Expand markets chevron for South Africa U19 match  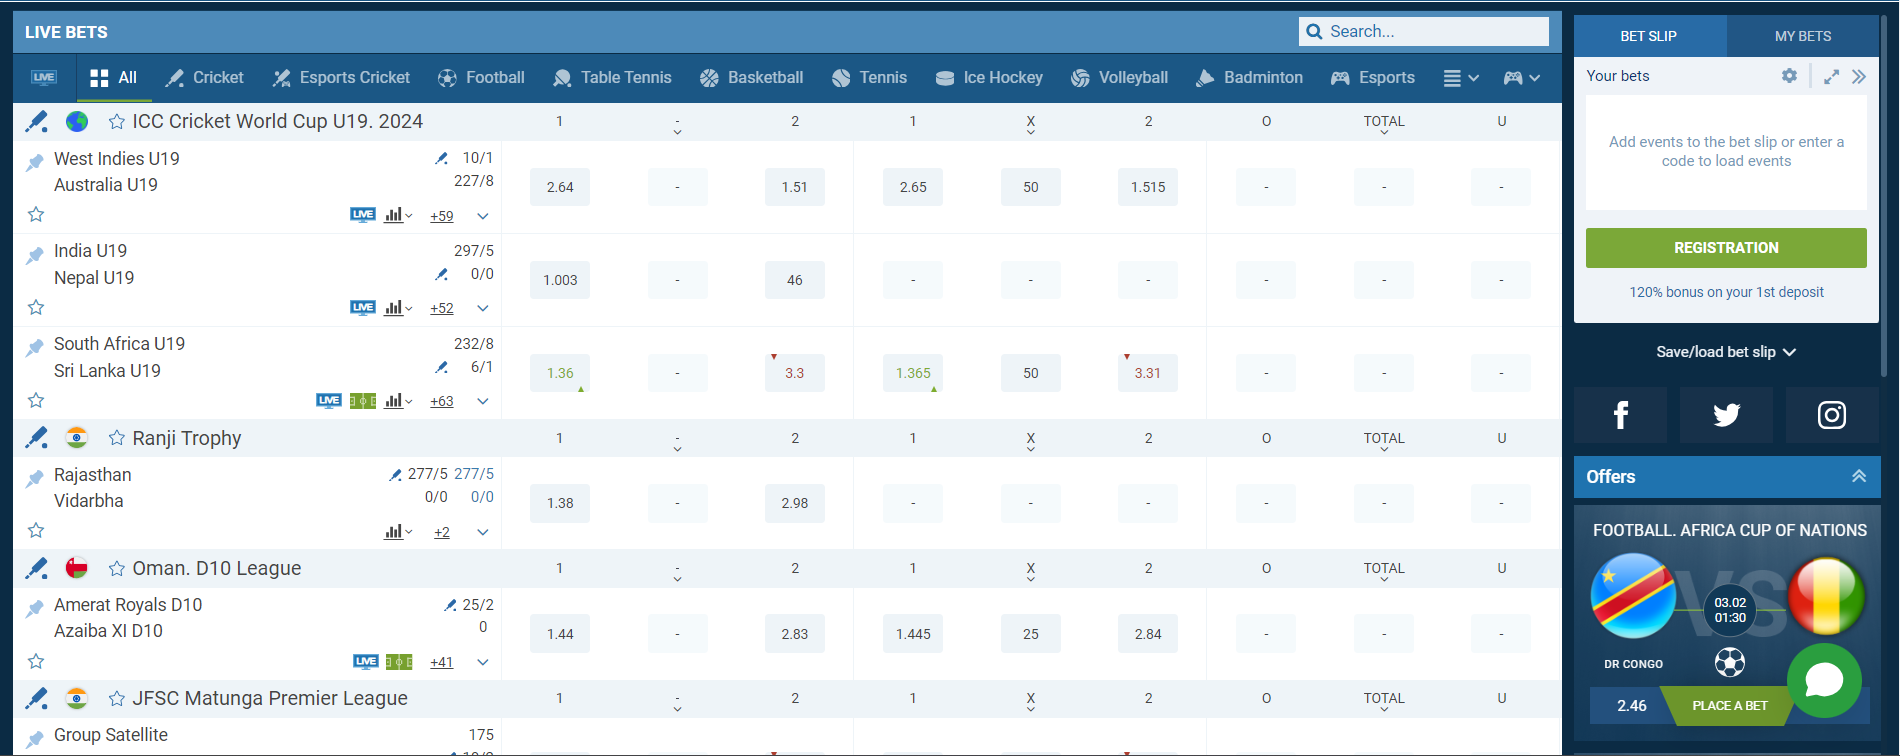tap(483, 402)
